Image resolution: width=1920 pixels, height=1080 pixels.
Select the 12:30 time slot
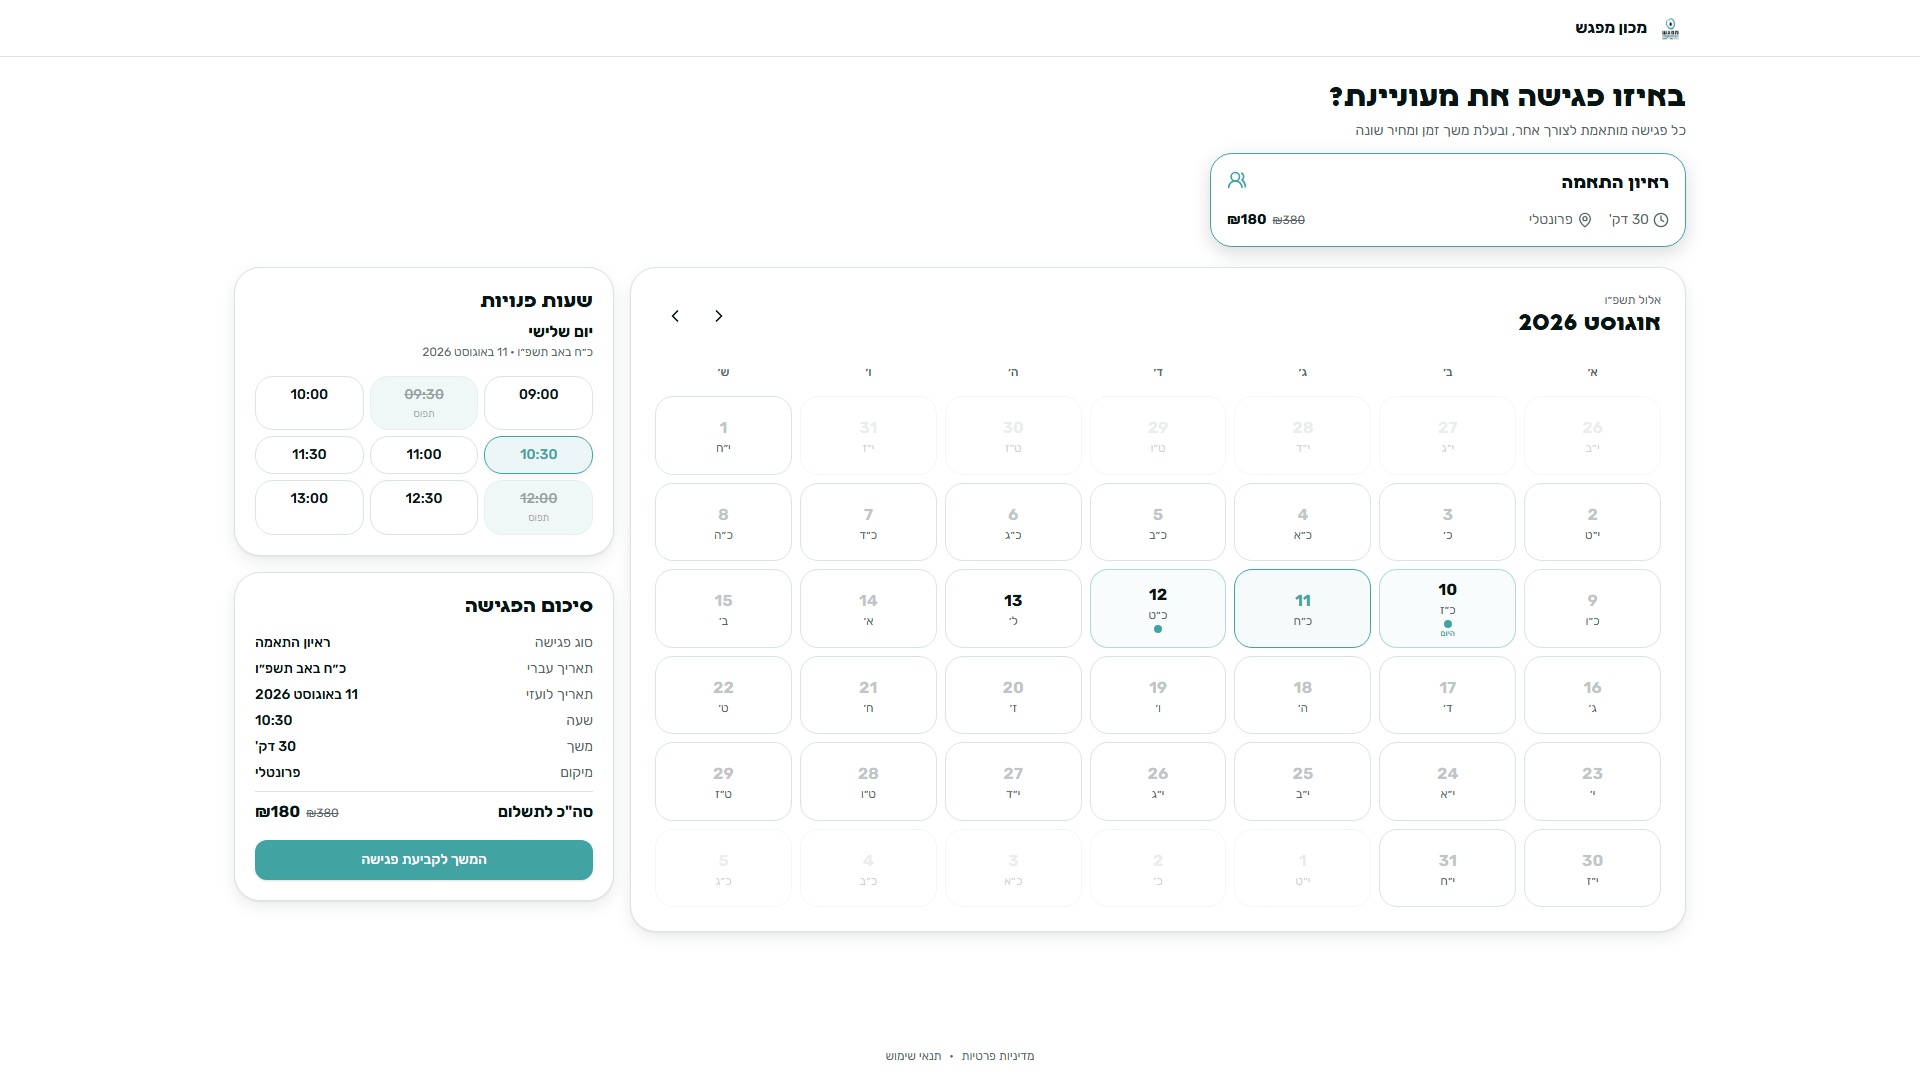pyautogui.click(x=424, y=507)
